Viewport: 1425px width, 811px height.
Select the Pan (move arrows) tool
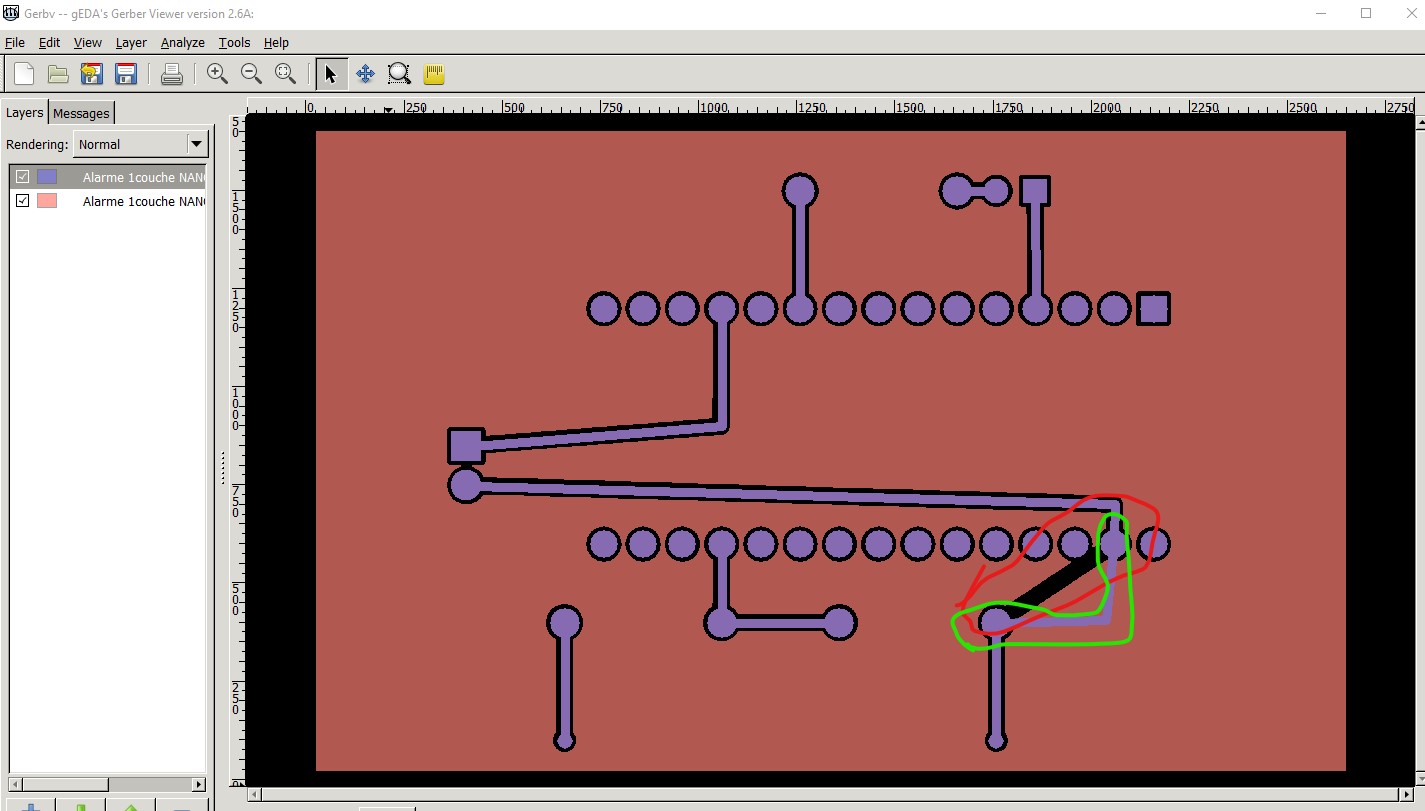[x=365, y=74]
